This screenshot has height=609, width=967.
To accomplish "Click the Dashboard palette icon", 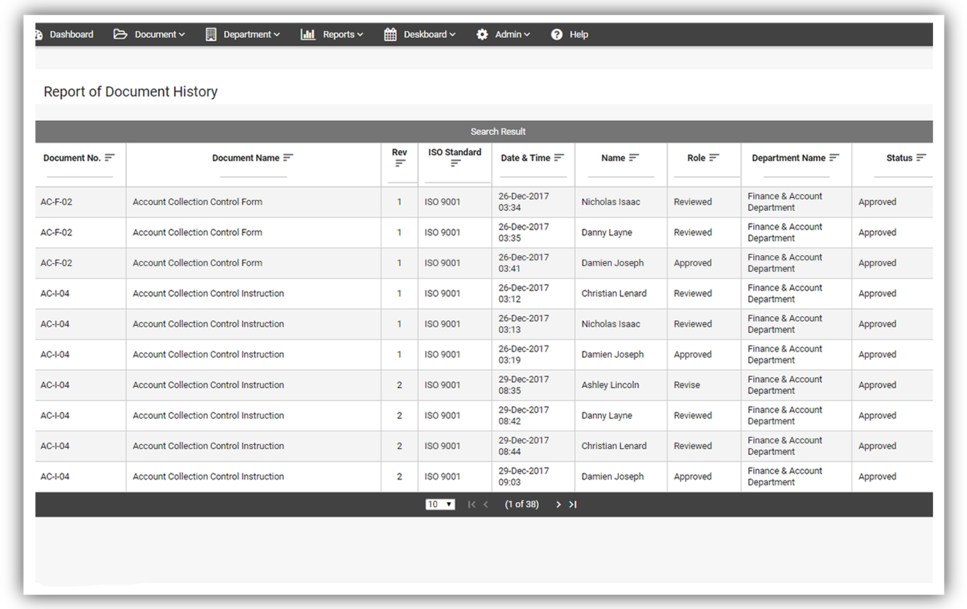I will tap(39, 35).
